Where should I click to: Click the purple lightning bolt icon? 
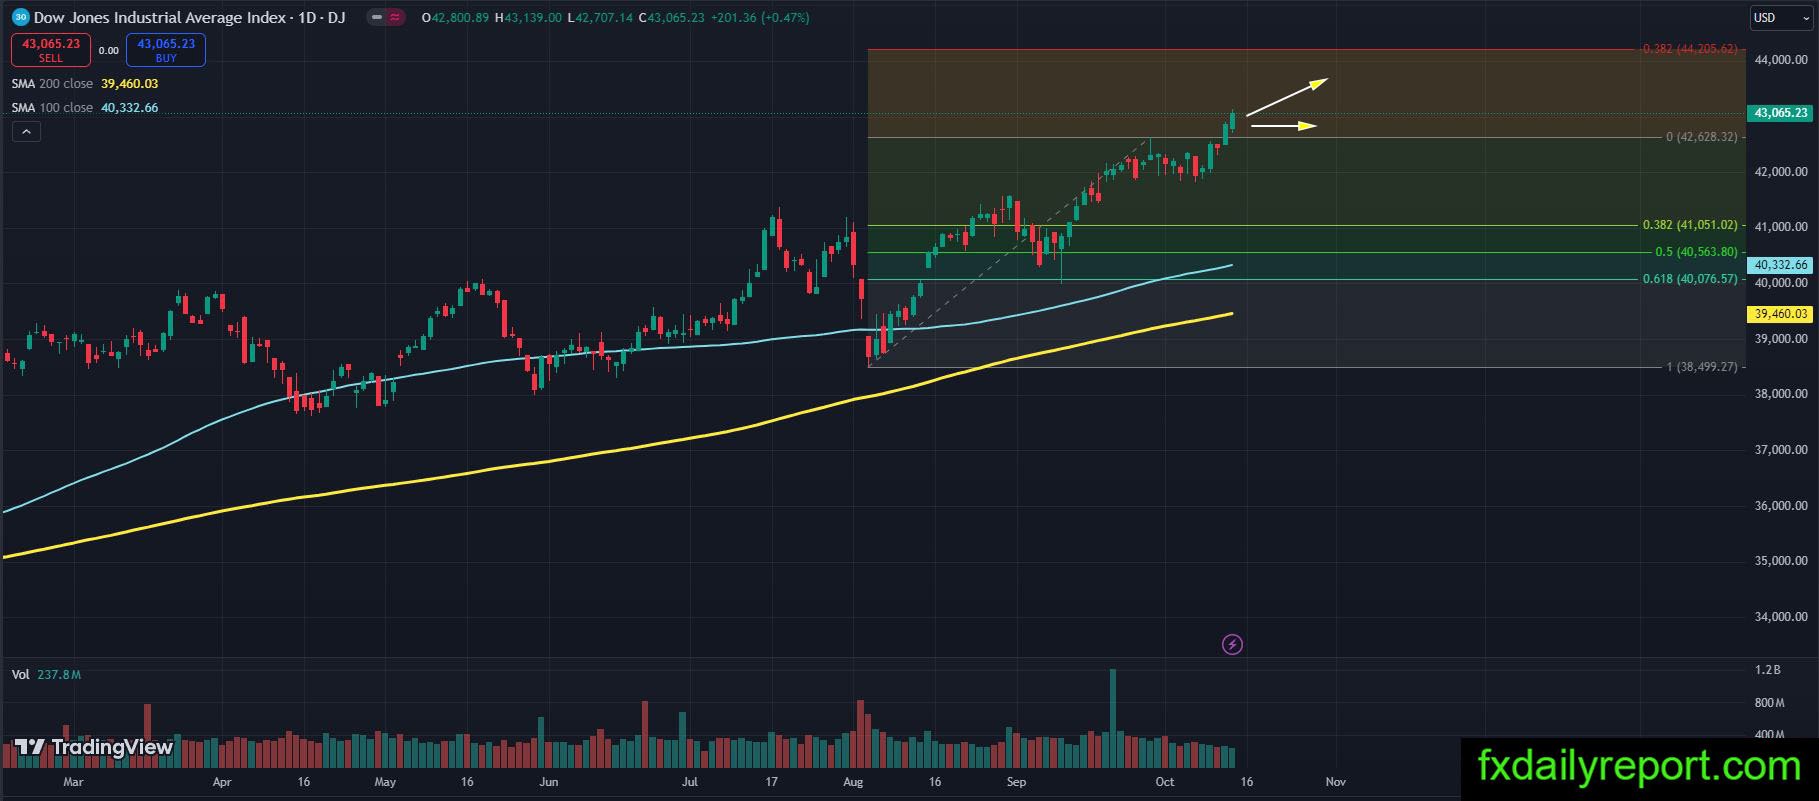tap(1232, 645)
